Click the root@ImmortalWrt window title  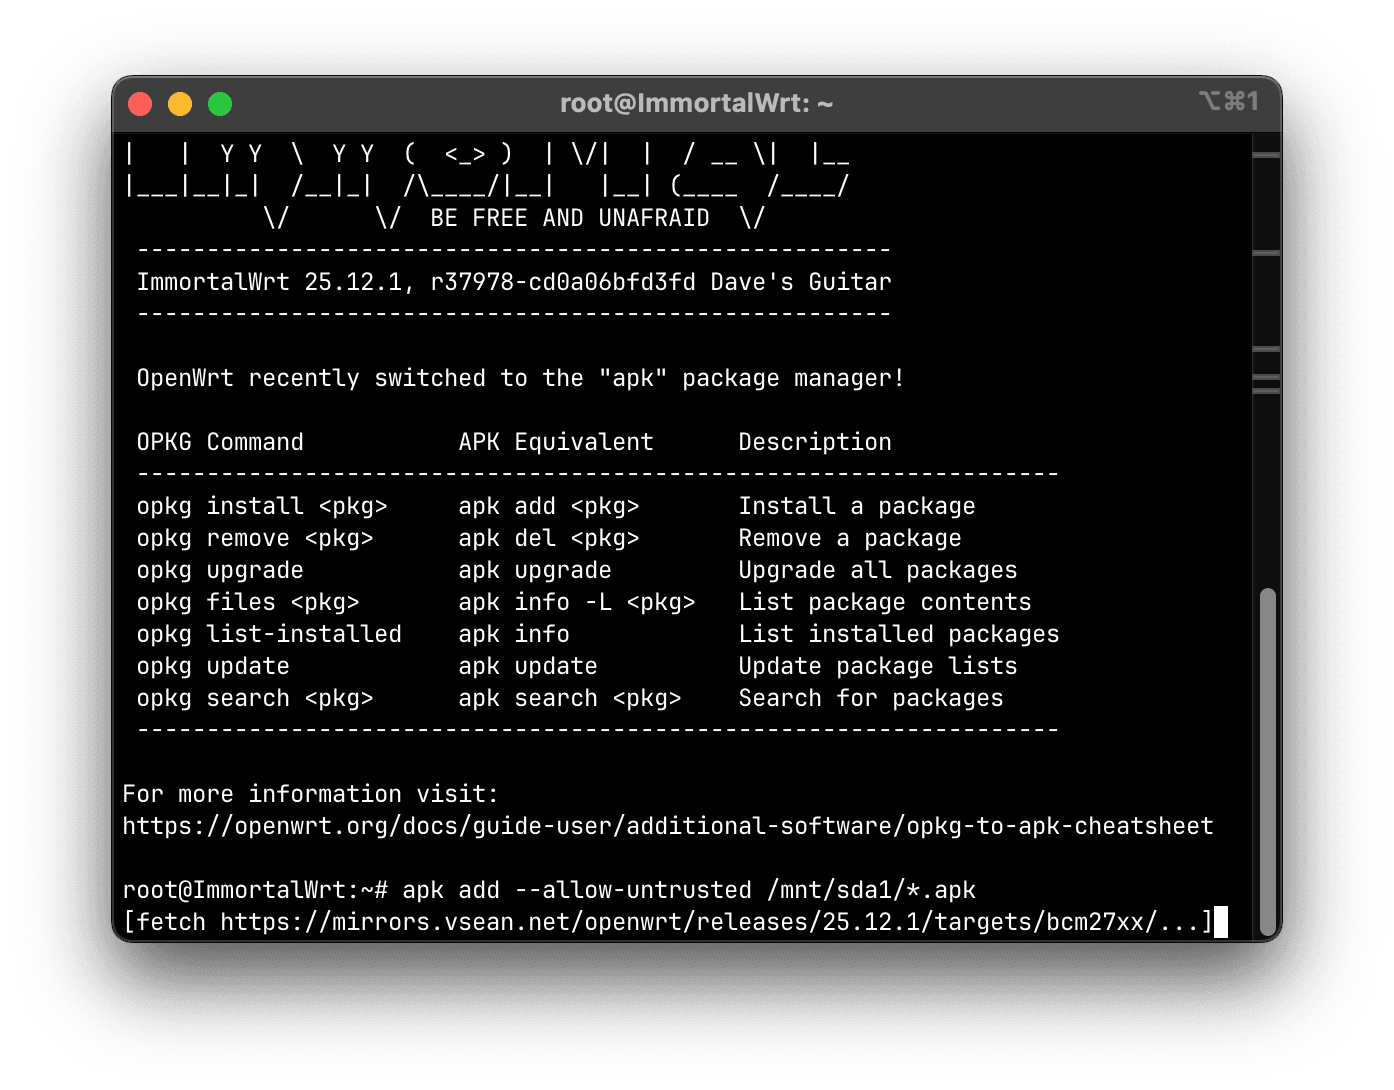[696, 103]
